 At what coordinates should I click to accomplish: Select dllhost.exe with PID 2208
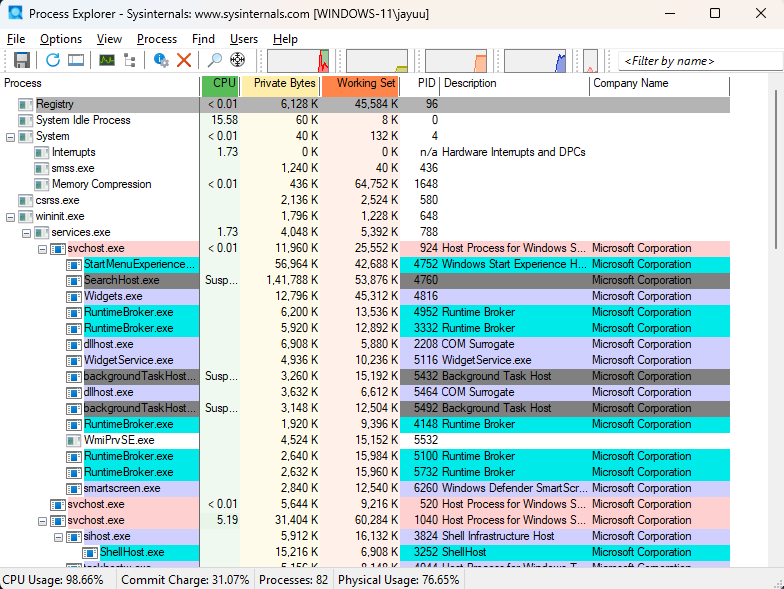[365, 344]
